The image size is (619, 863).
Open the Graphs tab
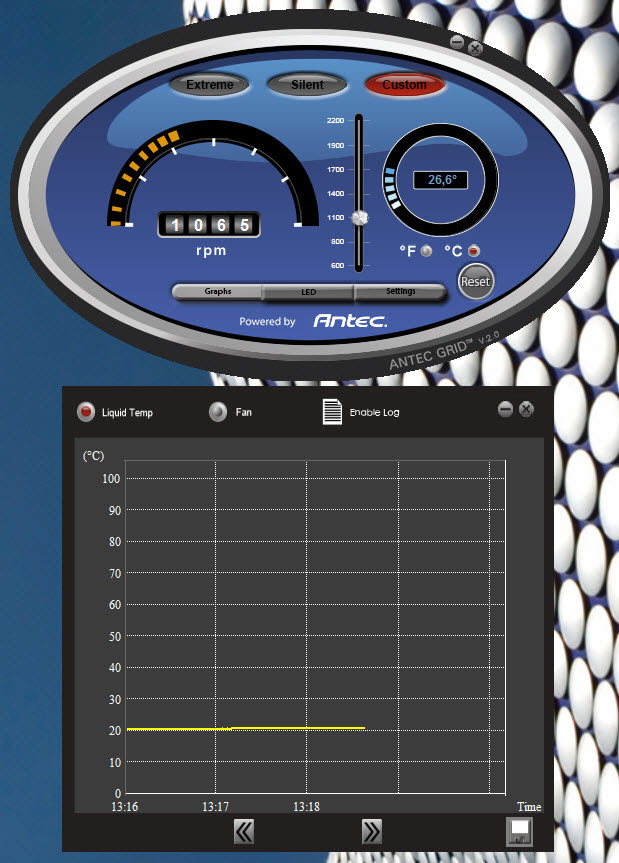point(218,292)
